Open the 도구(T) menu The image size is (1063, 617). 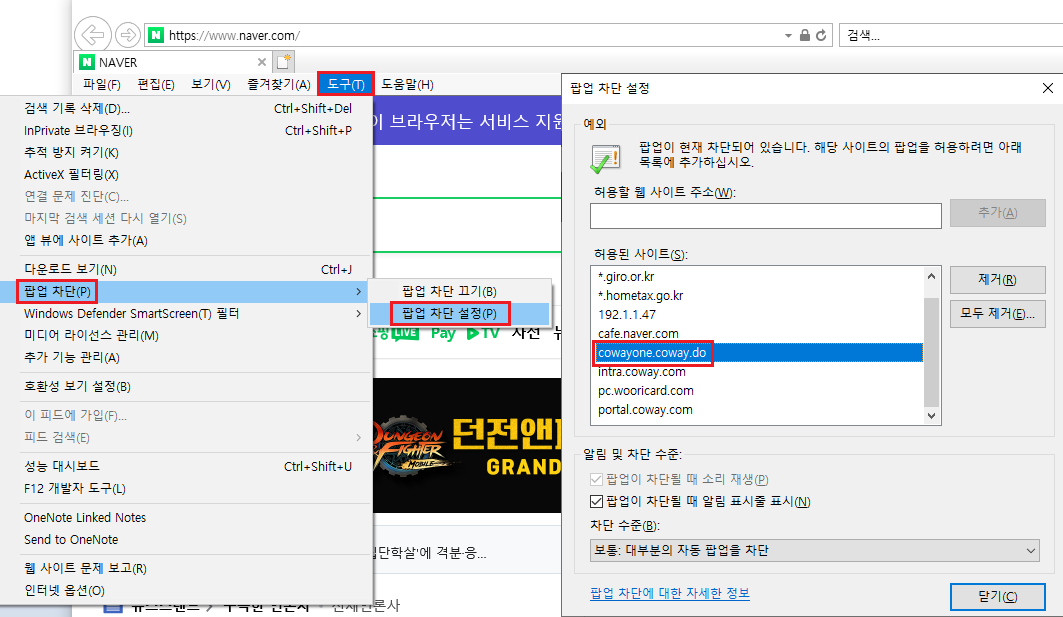pos(346,84)
